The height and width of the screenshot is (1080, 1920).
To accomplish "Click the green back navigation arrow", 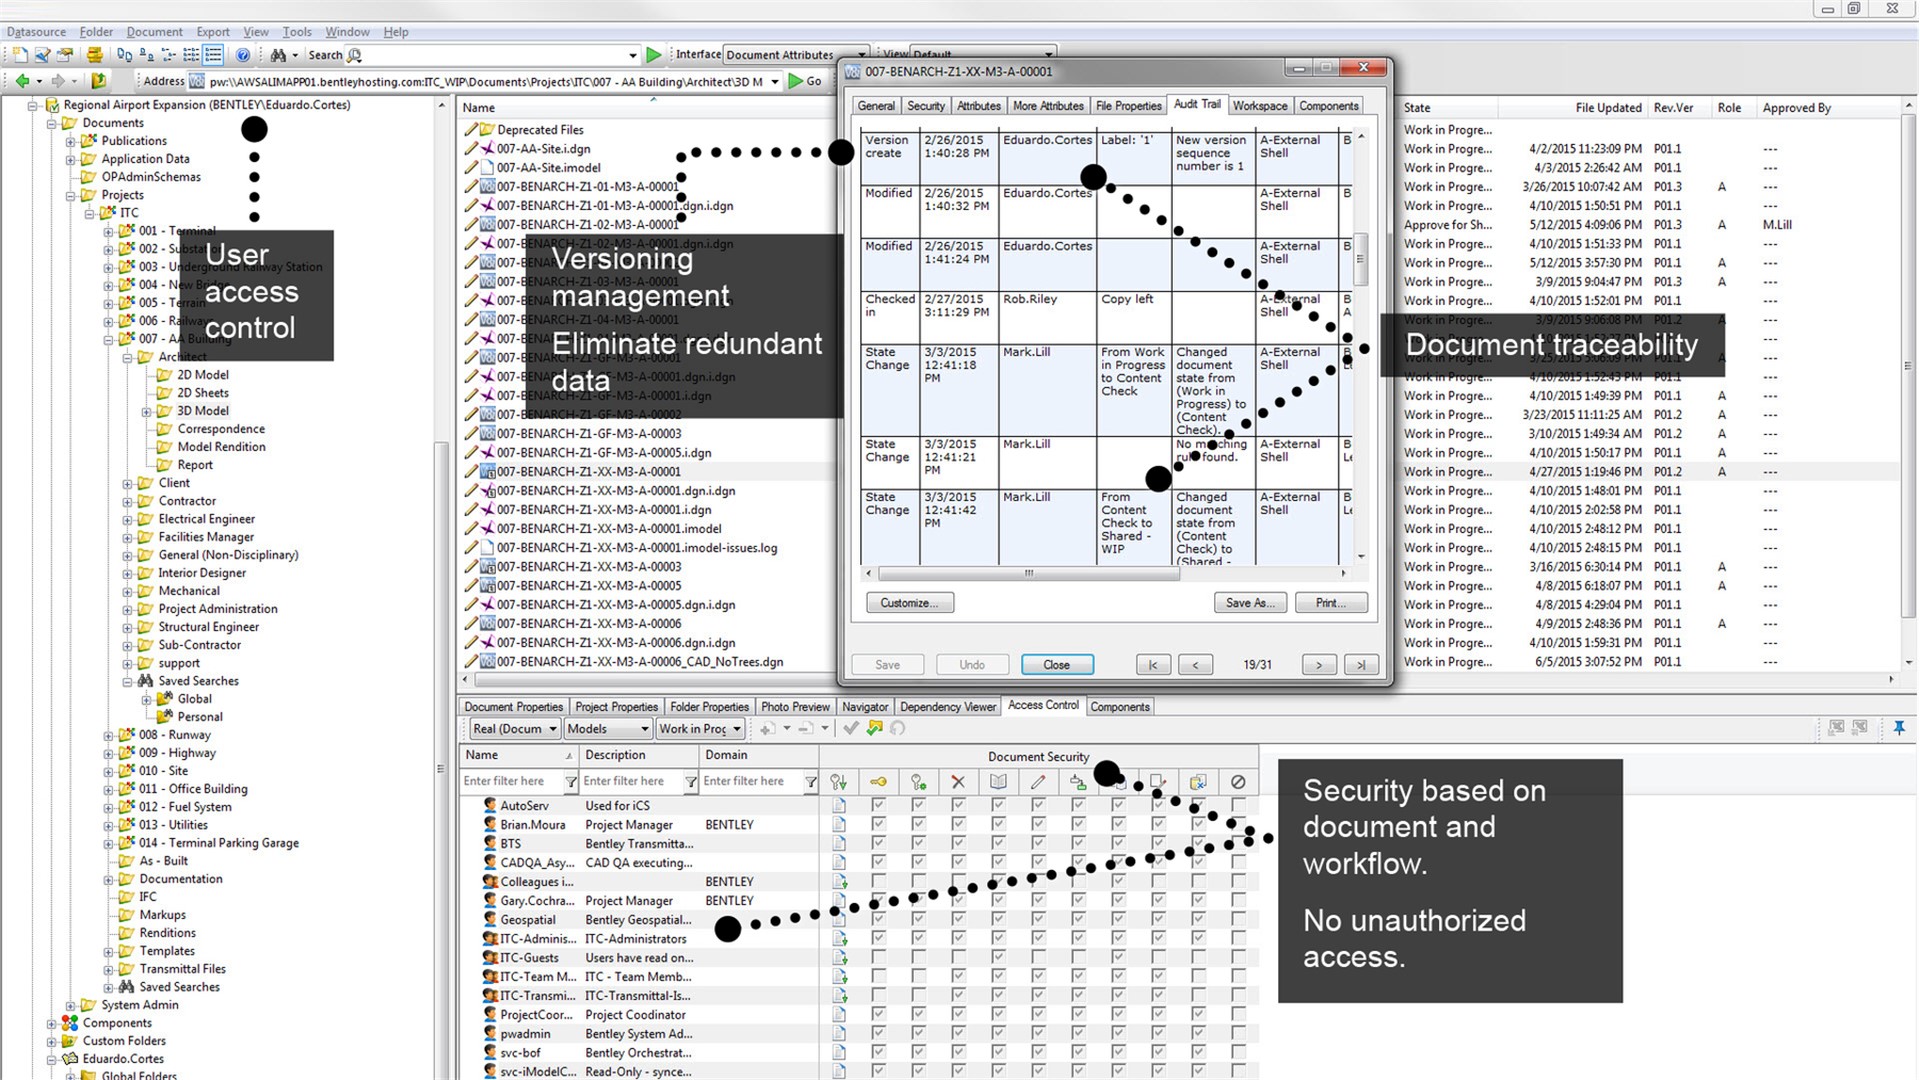I will tap(22, 81).
